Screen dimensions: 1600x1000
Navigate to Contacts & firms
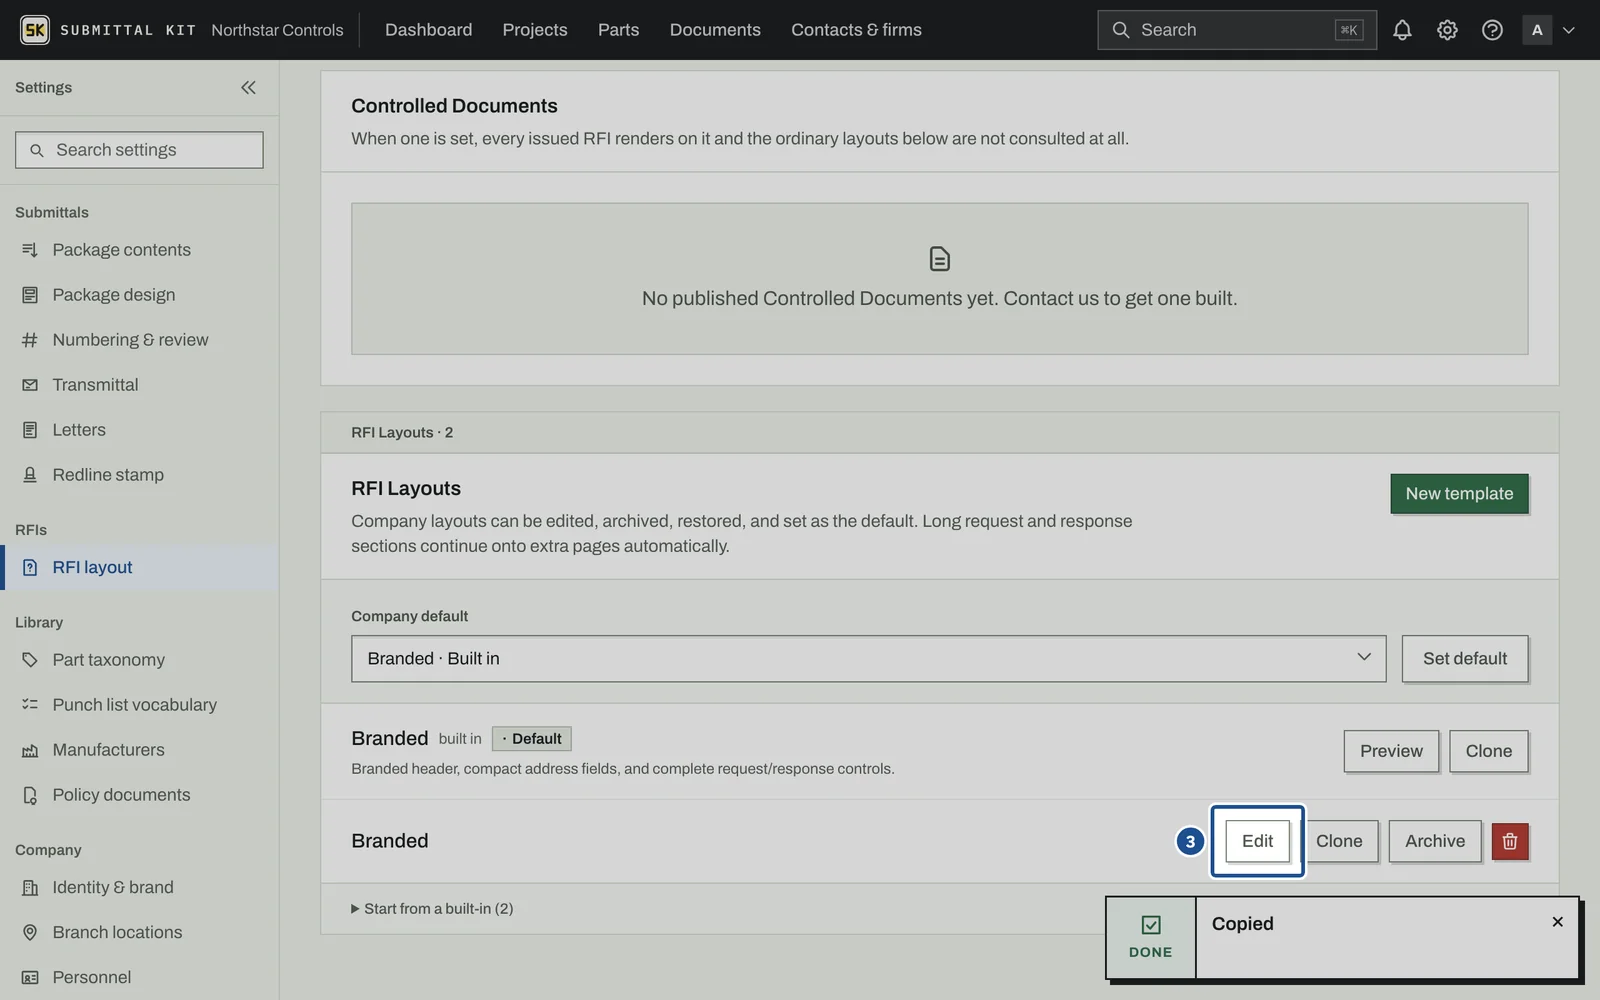click(x=856, y=30)
